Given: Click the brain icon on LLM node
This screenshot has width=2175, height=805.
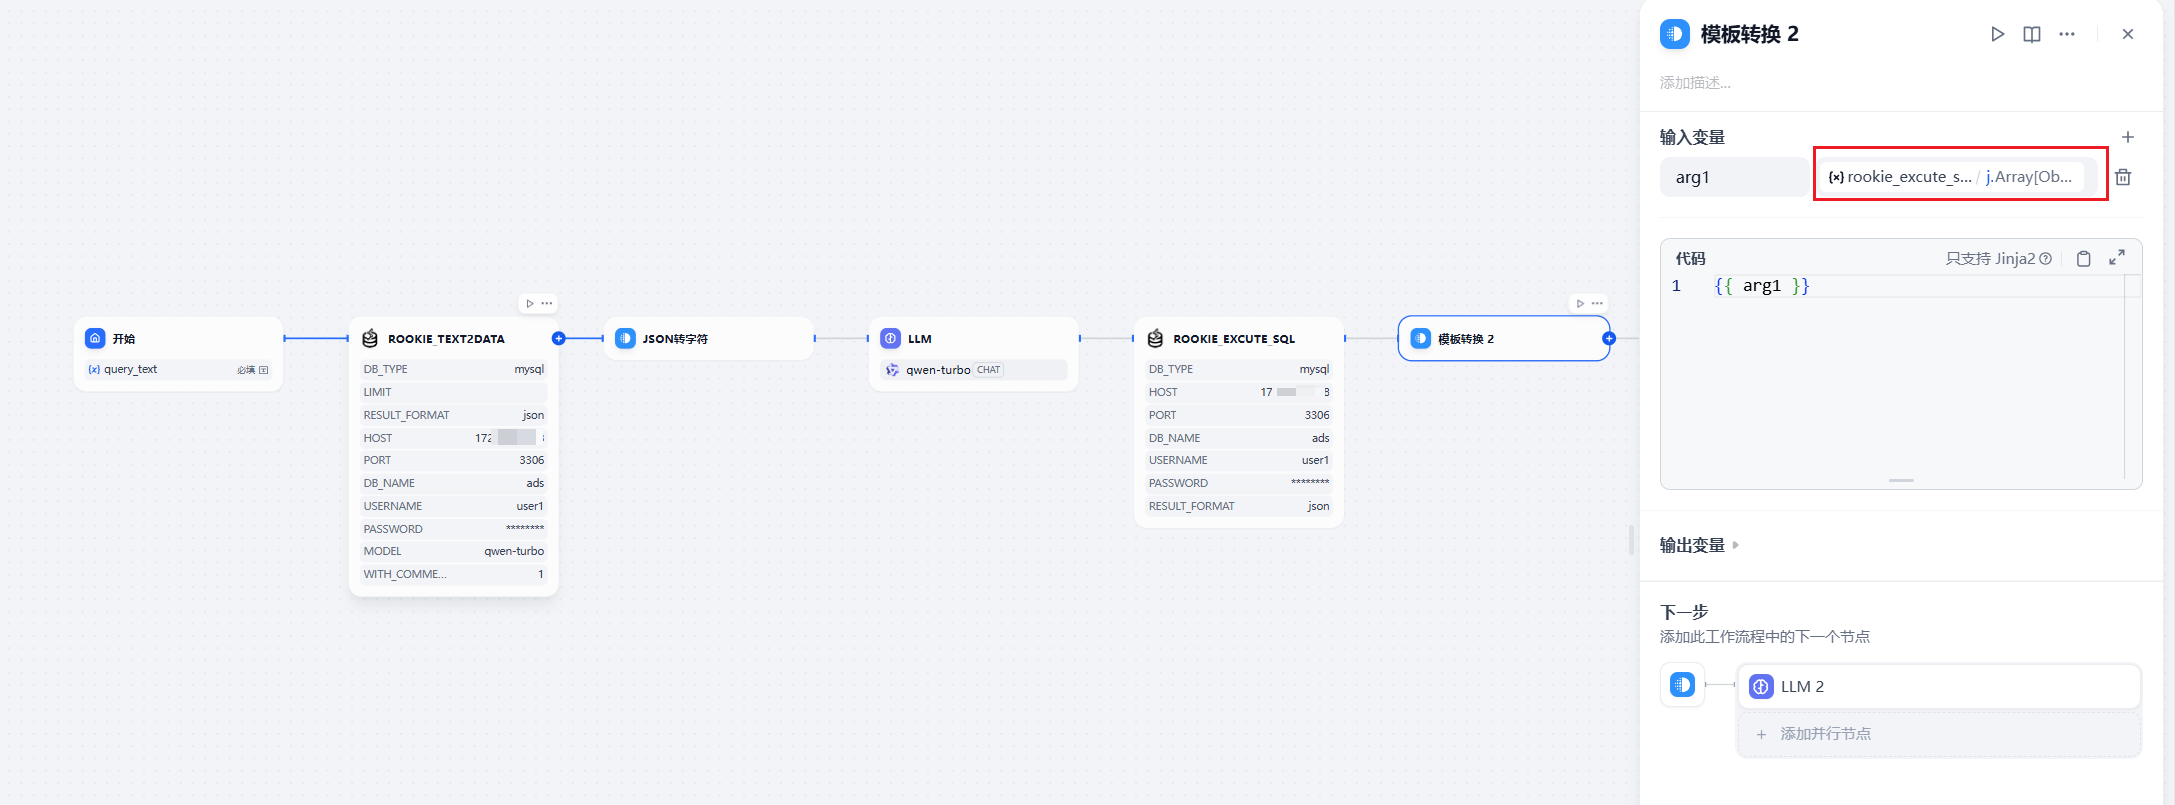Looking at the screenshot, I should click(891, 338).
